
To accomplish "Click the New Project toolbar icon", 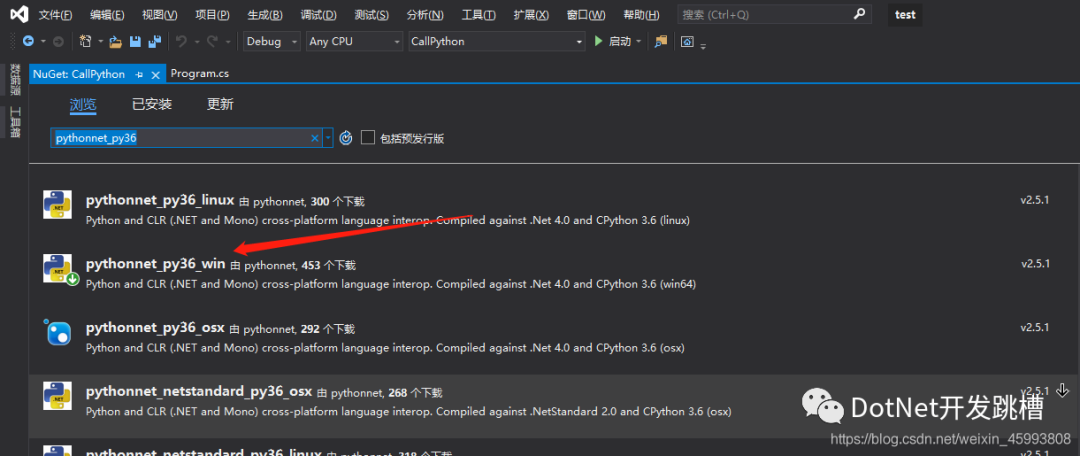I will pyautogui.click(x=85, y=41).
